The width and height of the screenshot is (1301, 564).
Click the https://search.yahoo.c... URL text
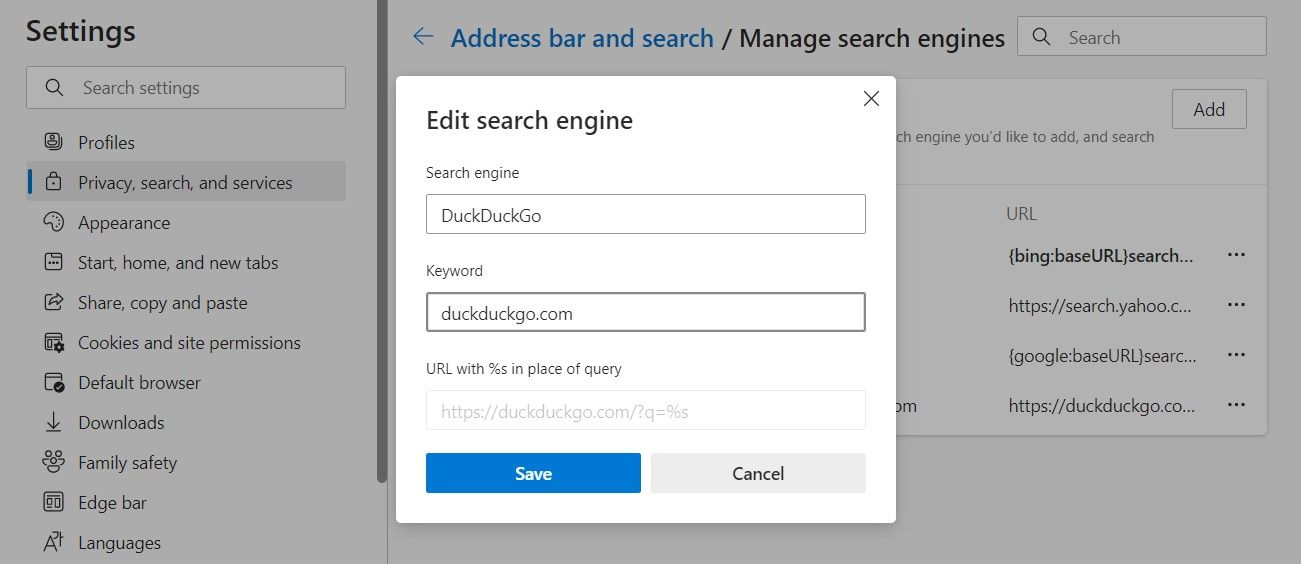tap(1102, 306)
